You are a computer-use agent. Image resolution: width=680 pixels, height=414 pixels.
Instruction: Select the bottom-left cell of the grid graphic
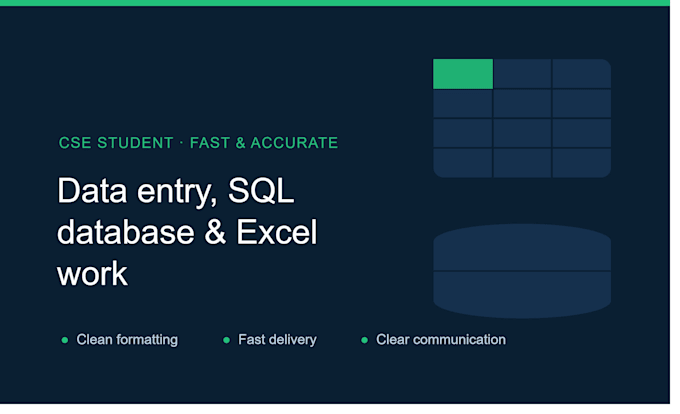pos(463,163)
